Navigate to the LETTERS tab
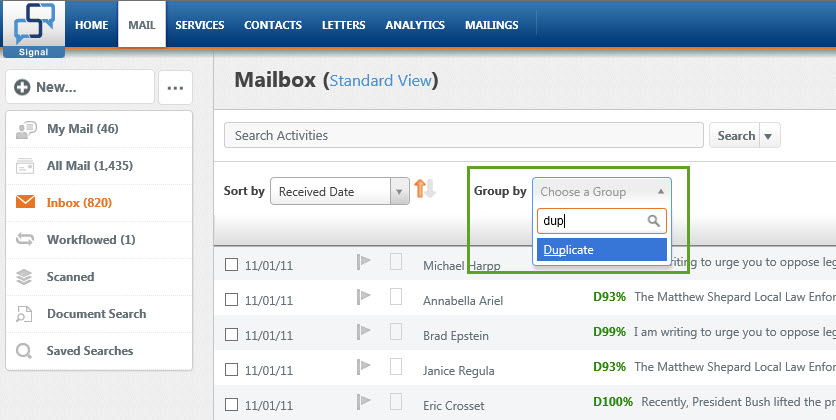The height and width of the screenshot is (420, 836). (x=343, y=25)
